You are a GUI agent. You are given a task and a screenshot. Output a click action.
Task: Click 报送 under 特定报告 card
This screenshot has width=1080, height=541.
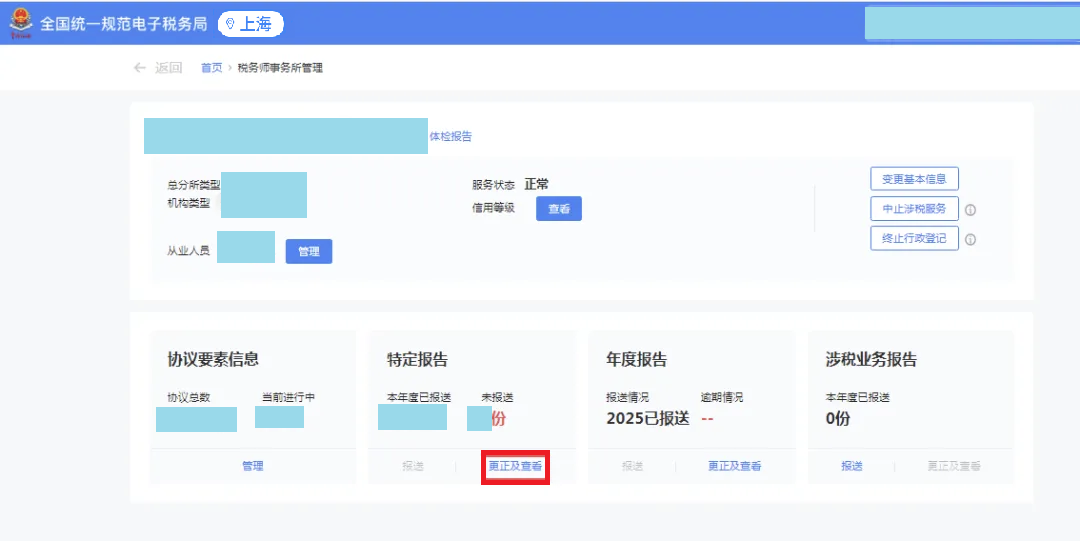click(x=412, y=467)
